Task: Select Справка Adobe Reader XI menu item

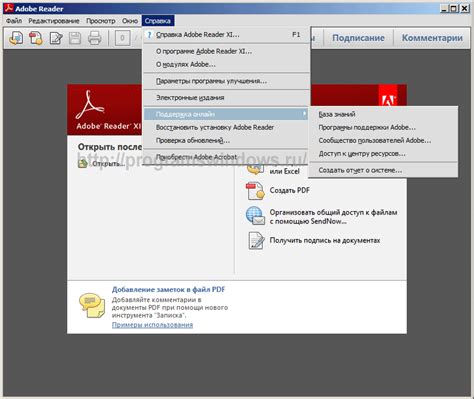Action: click(x=226, y=35)
